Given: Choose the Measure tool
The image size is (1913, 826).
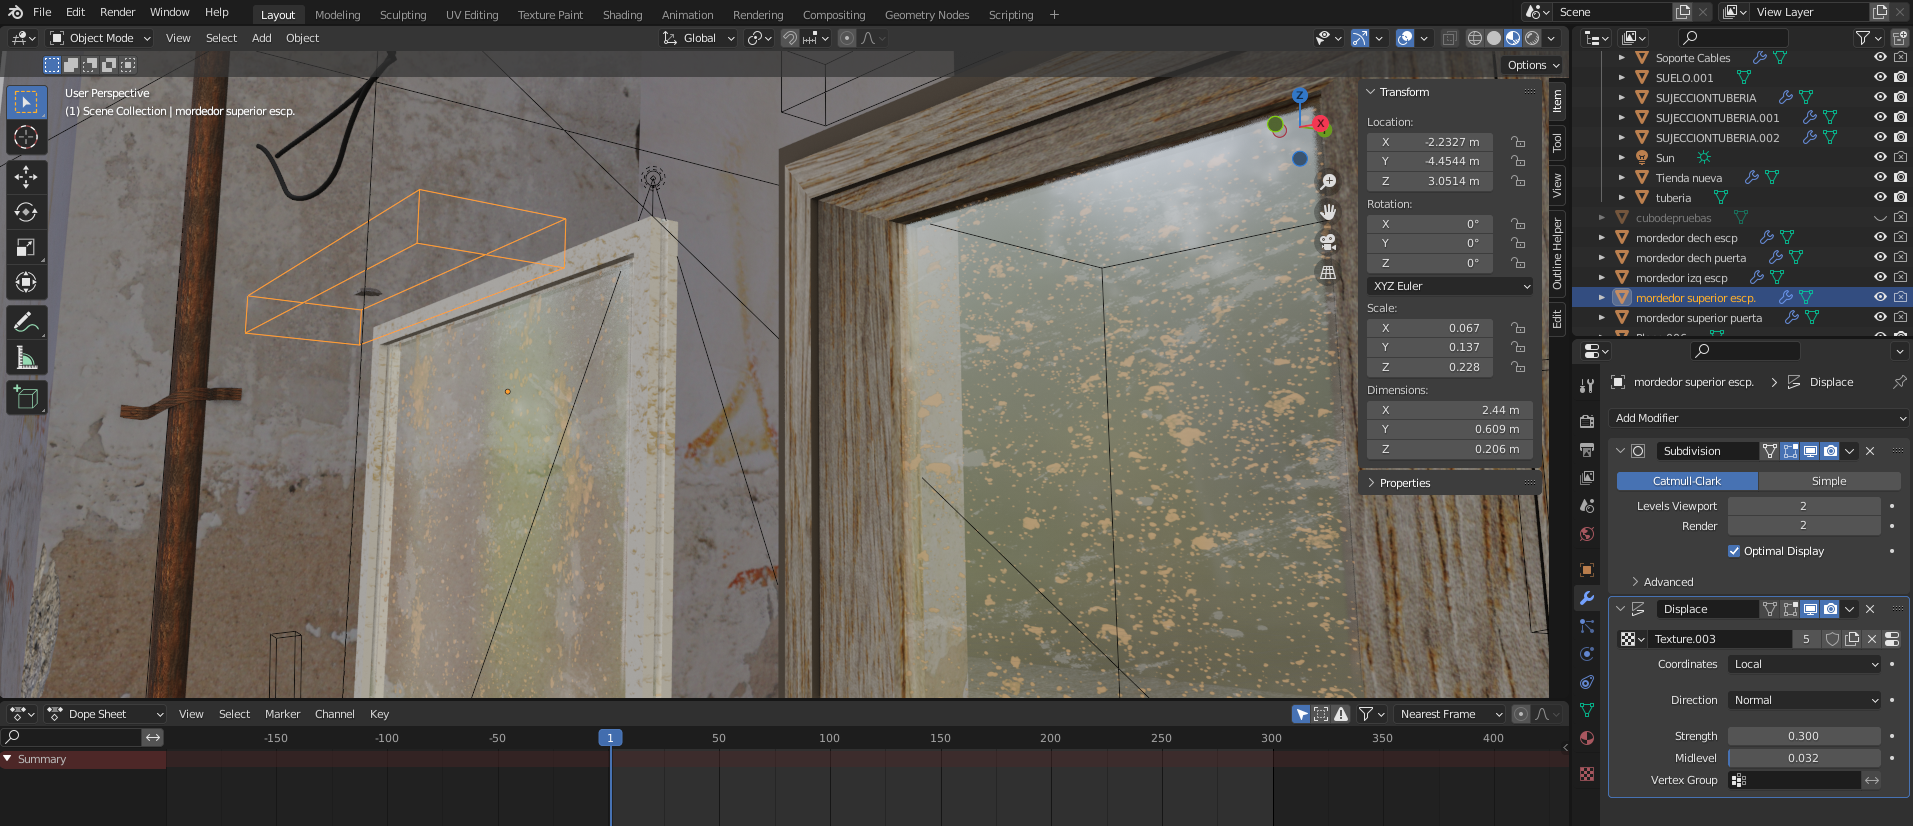Looking at the screenshot, I should pos(27,357).
